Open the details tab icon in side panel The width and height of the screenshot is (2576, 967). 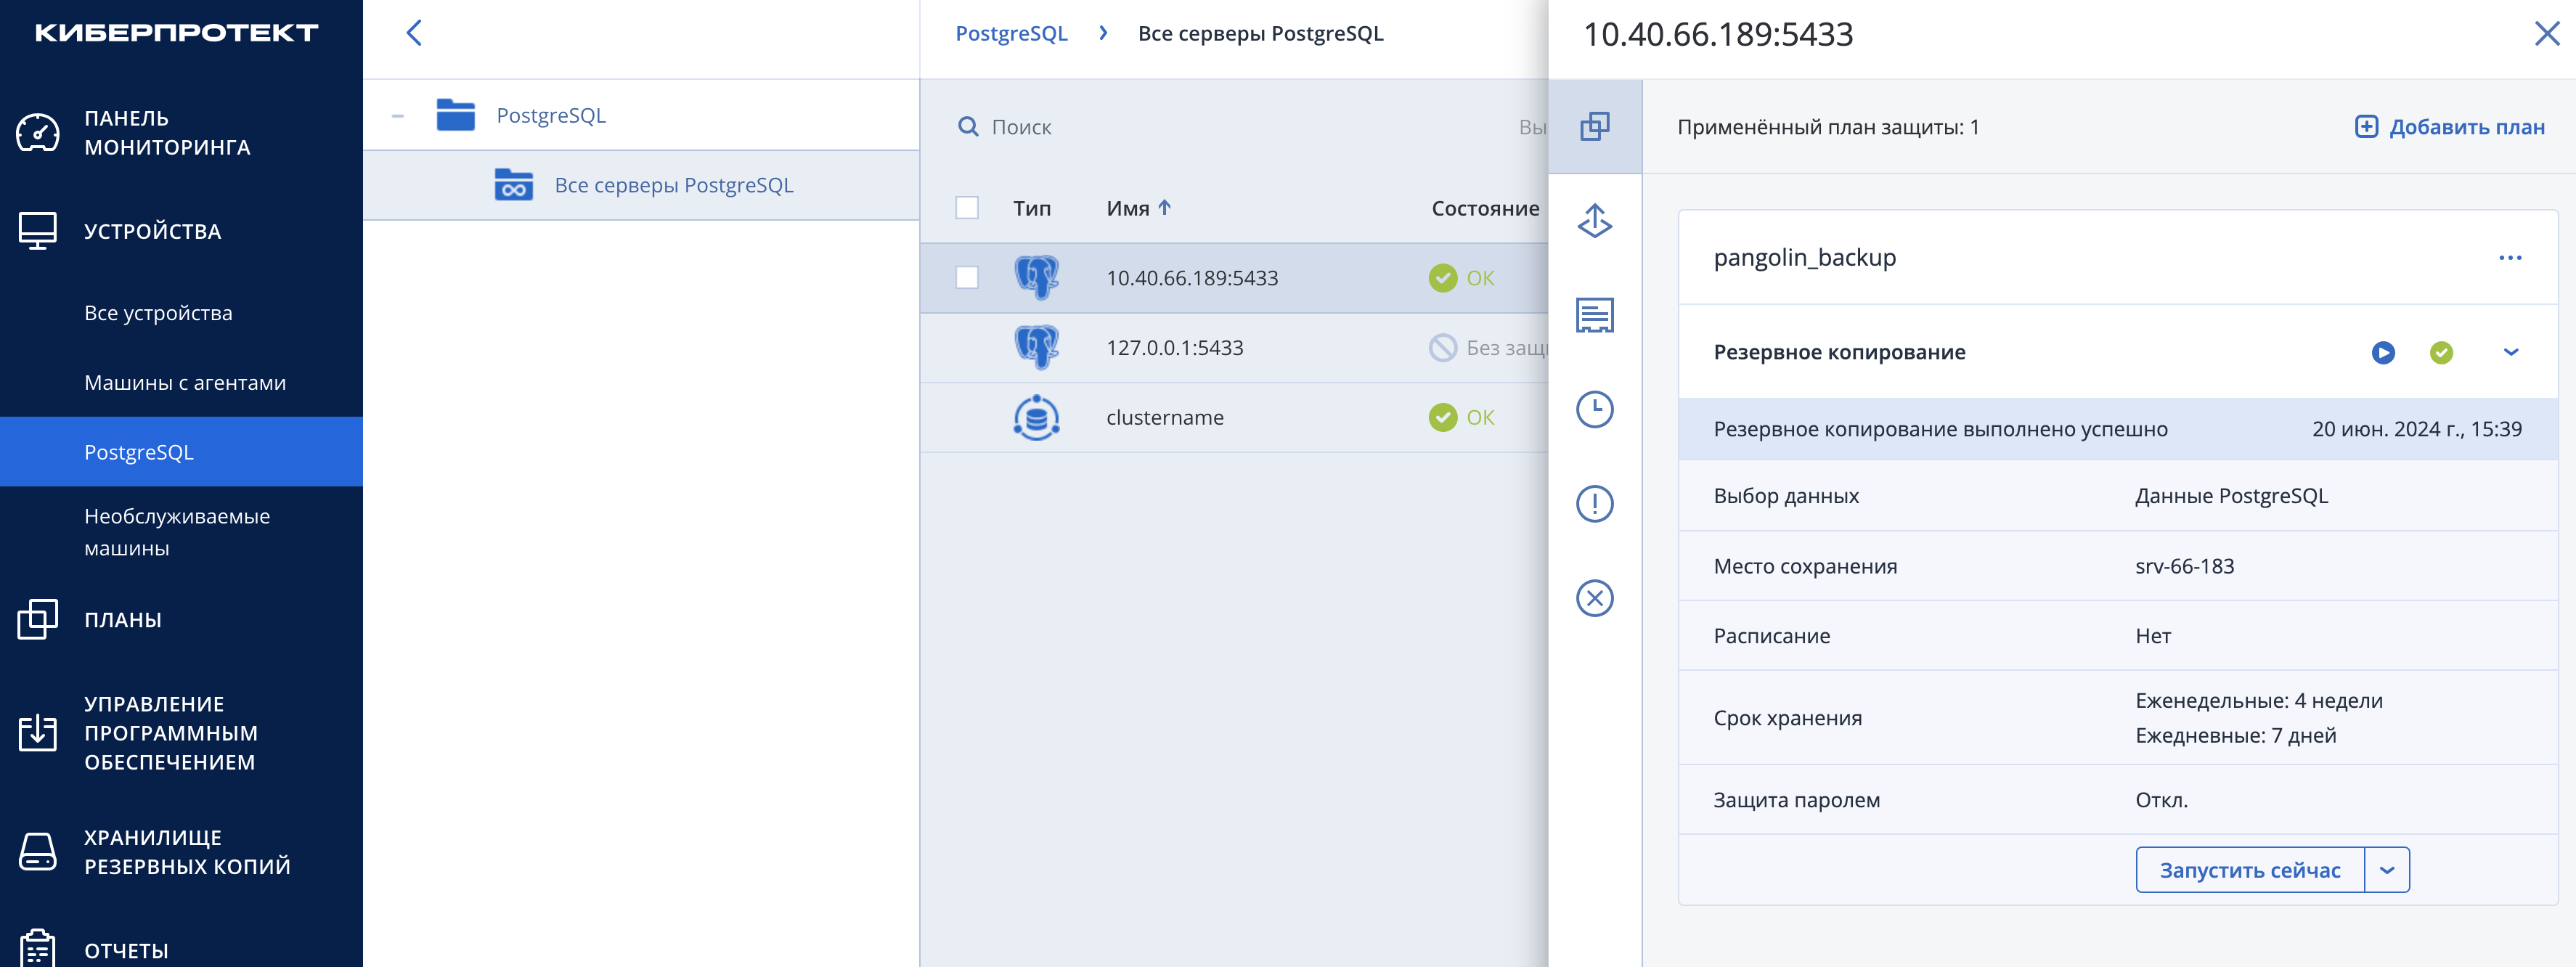coord(1595,315)
